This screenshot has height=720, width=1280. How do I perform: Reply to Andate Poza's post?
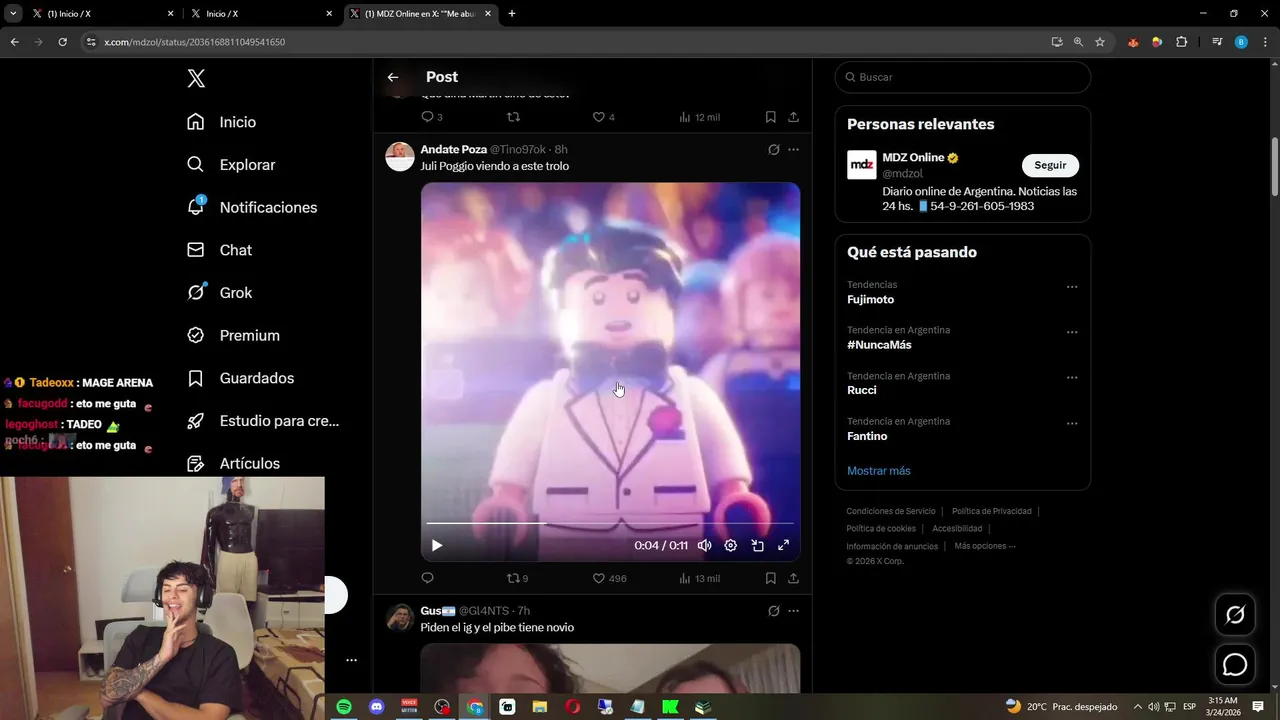pyautogui.click(x=427, y=578)
